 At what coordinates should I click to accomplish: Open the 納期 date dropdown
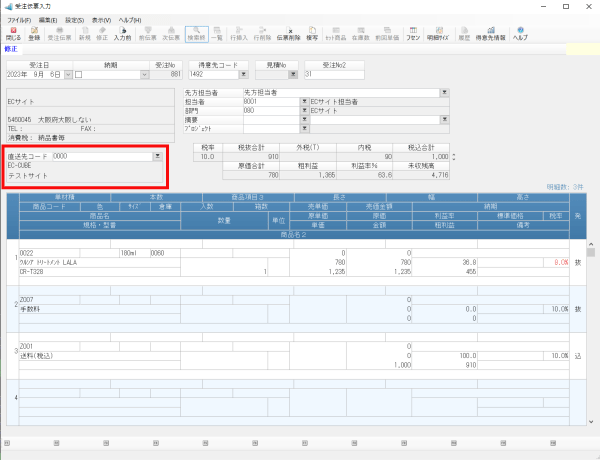(145, 75)
